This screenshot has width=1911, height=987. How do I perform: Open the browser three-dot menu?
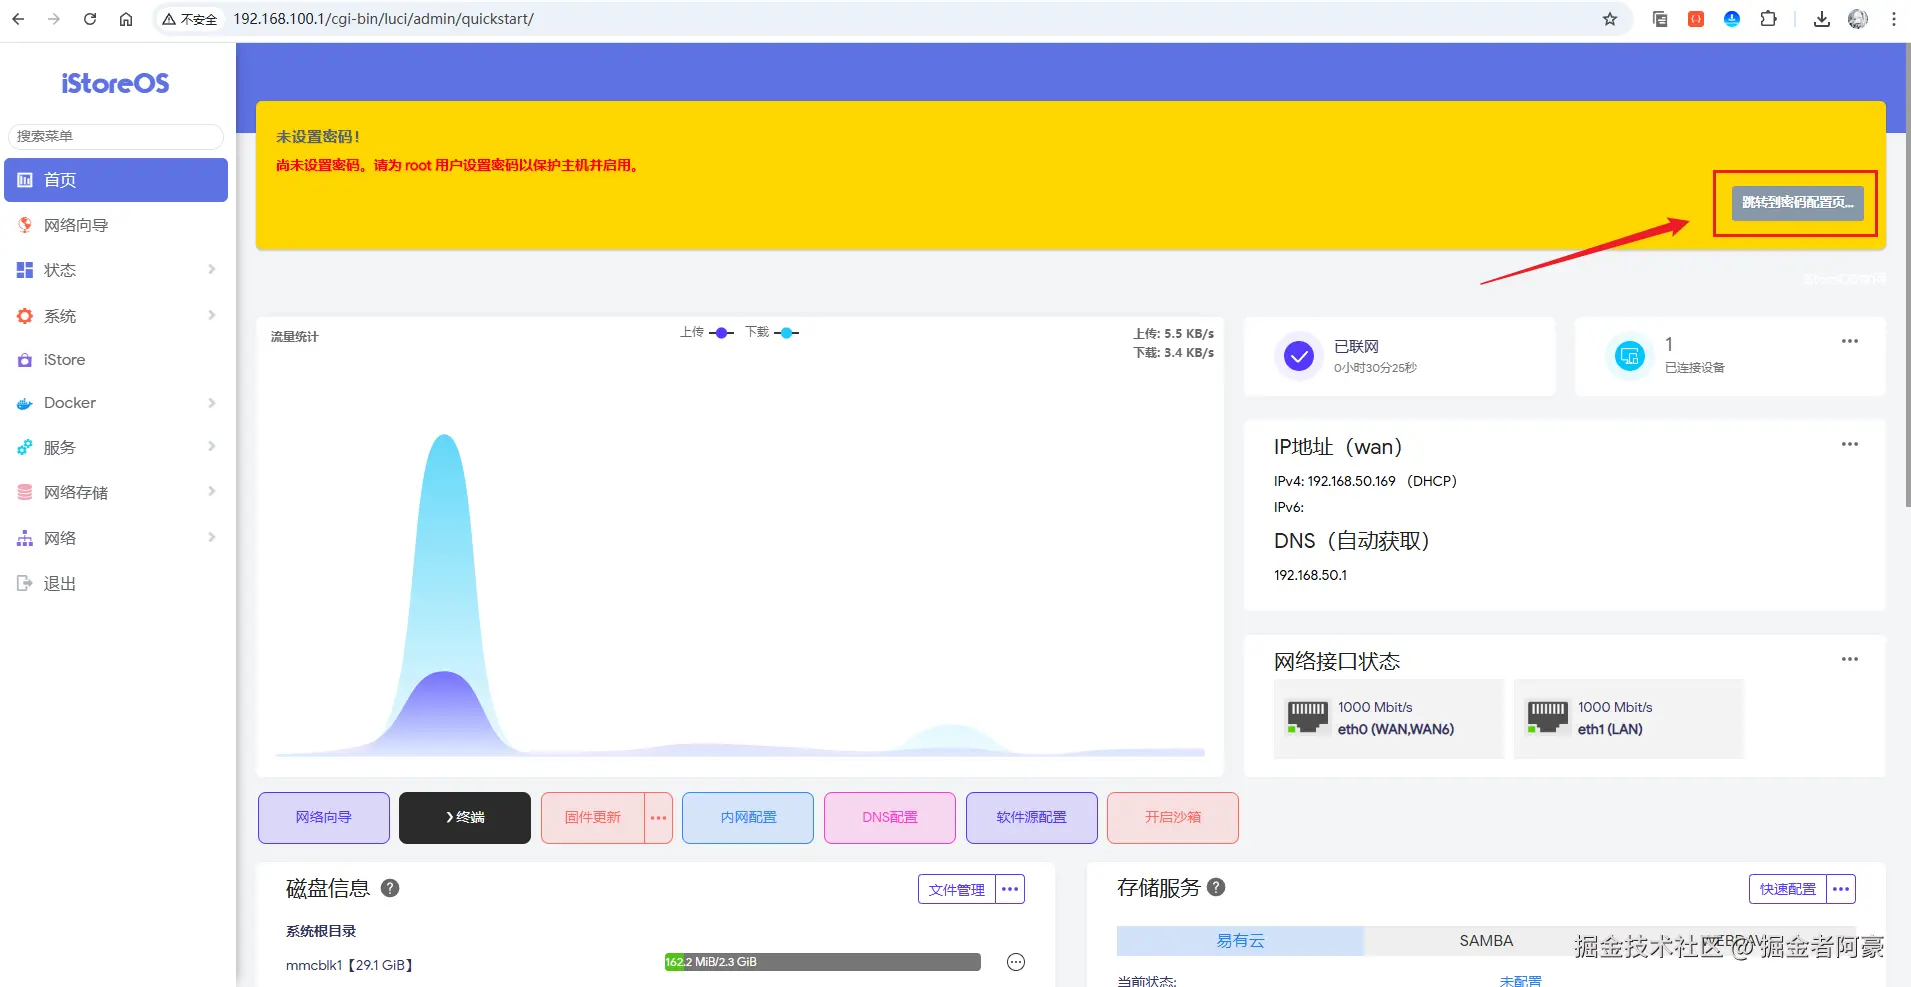[x=1894, y=19]
